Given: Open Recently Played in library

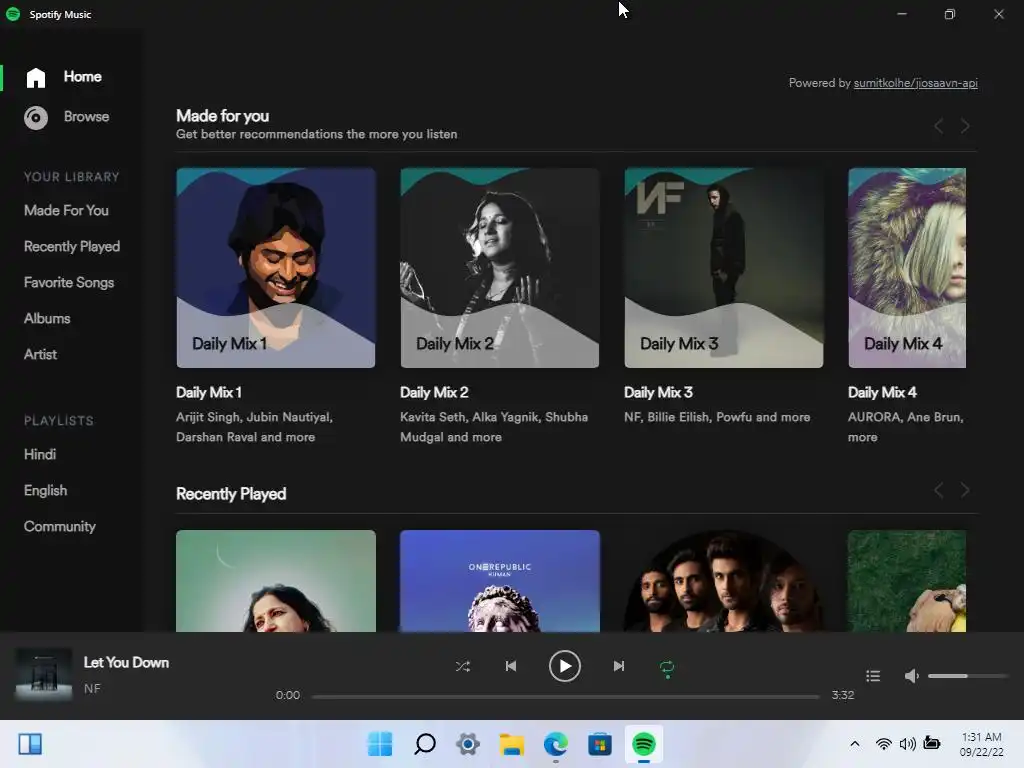Looking at the screenshot, I should click(72, 246).
